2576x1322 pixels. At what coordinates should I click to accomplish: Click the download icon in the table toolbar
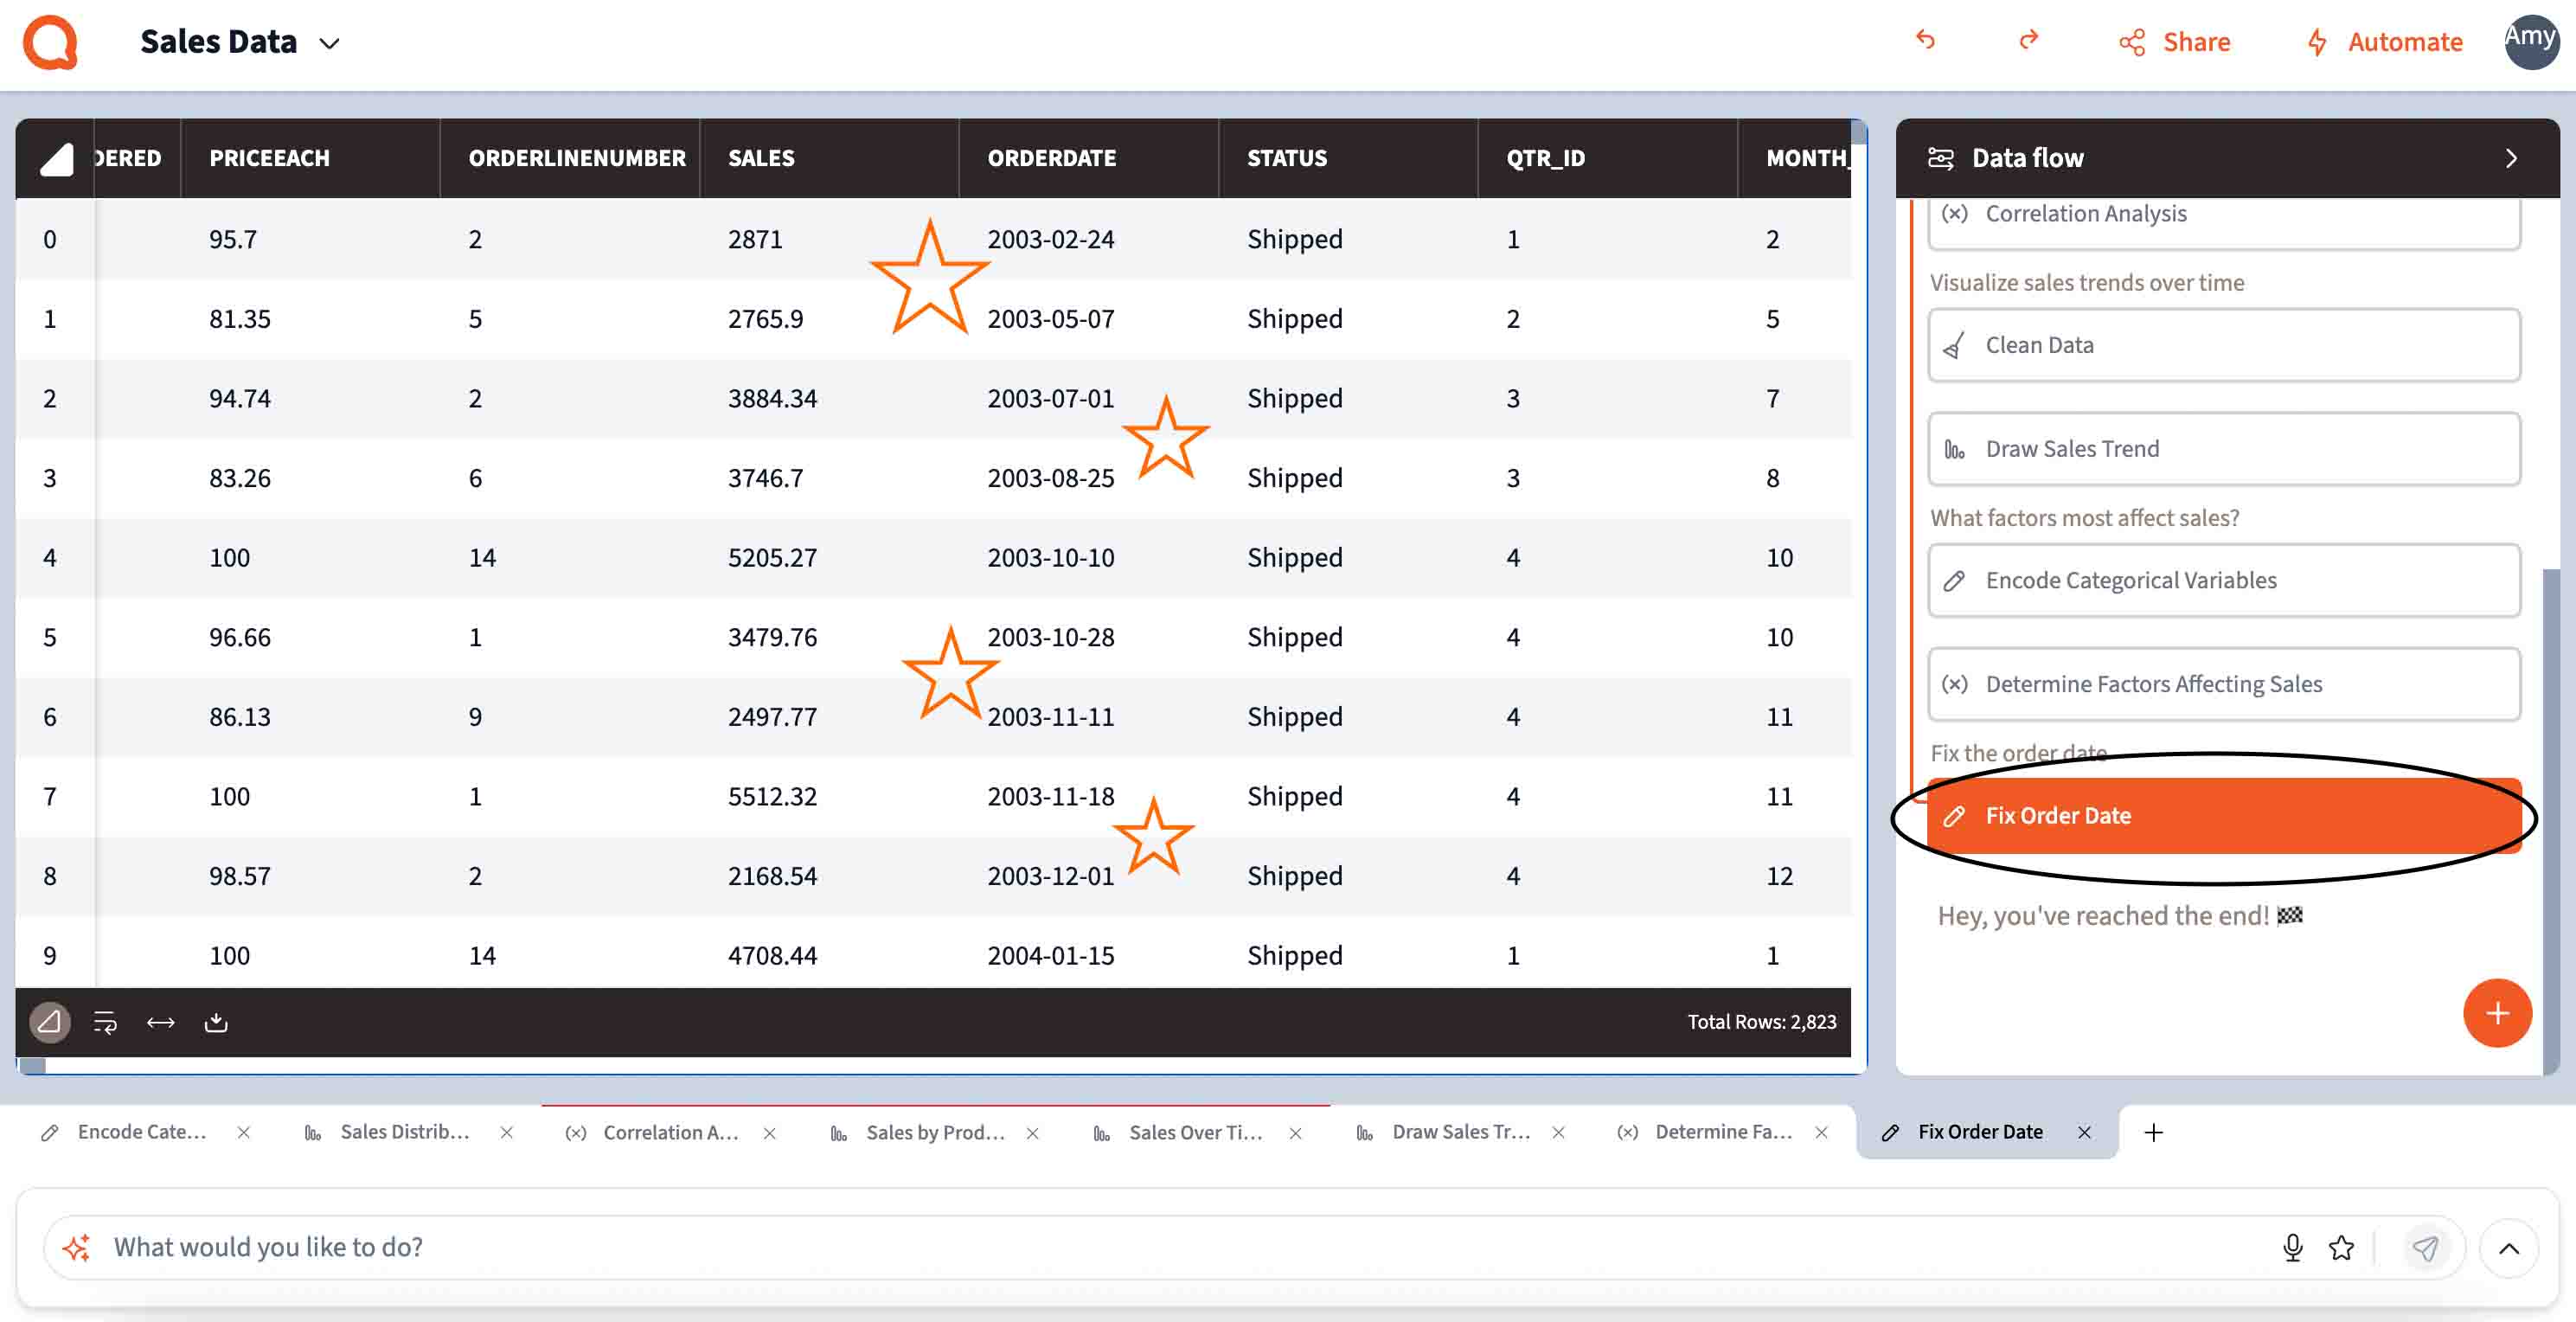point(216,1022)
